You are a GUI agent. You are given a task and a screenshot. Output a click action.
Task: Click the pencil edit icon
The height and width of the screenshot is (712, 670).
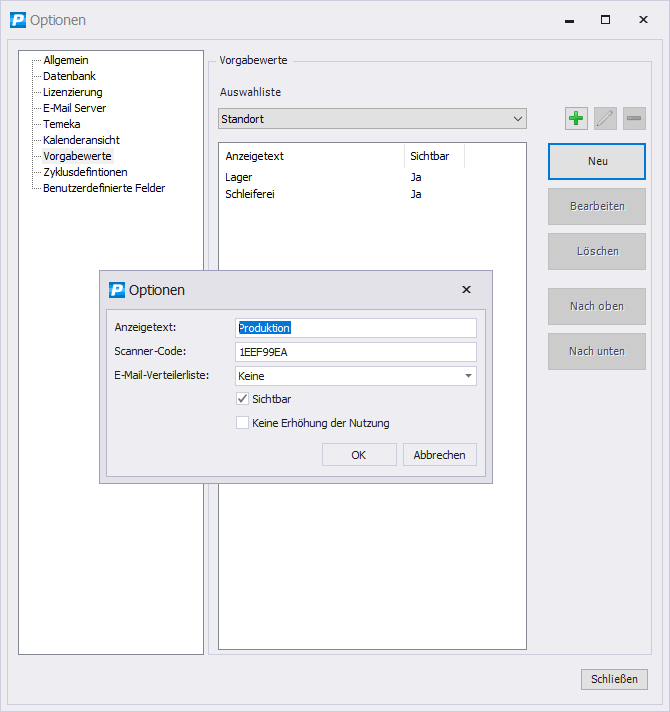point(605,119)
